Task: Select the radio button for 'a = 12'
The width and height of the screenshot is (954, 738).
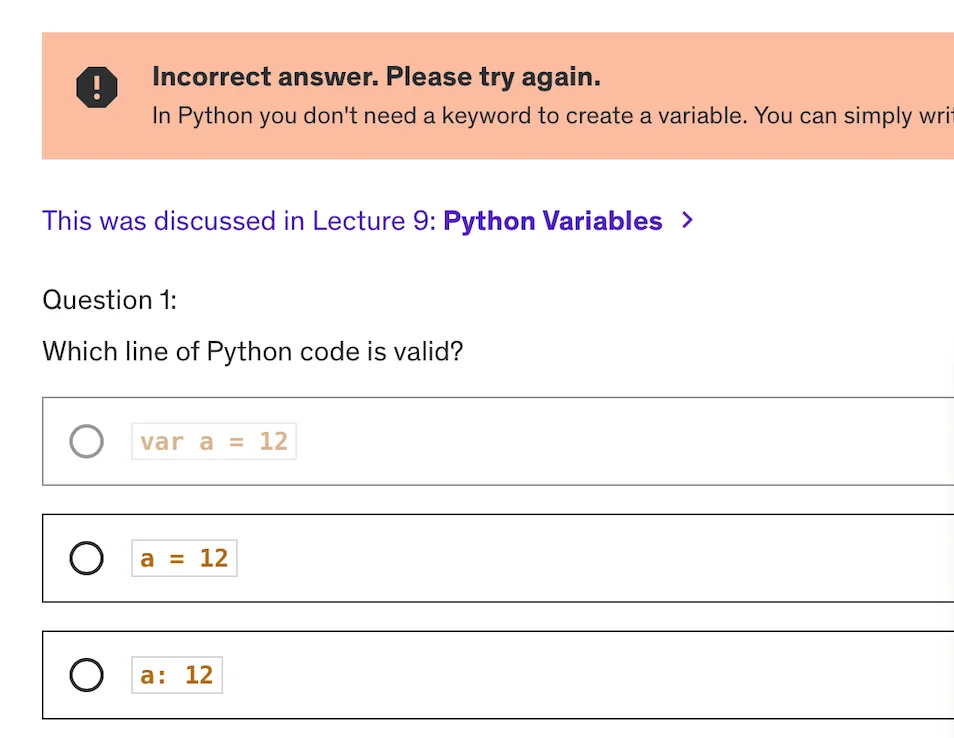Action: coord(86,558)
